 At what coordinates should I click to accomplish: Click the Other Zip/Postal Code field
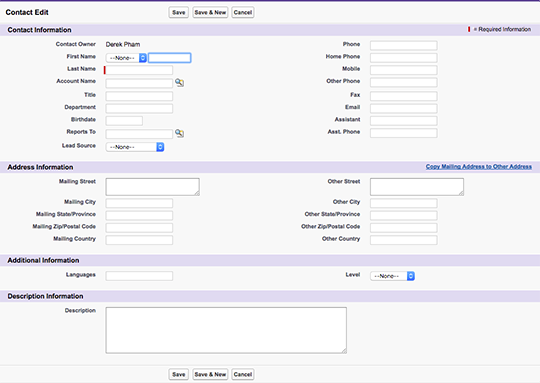404,228
